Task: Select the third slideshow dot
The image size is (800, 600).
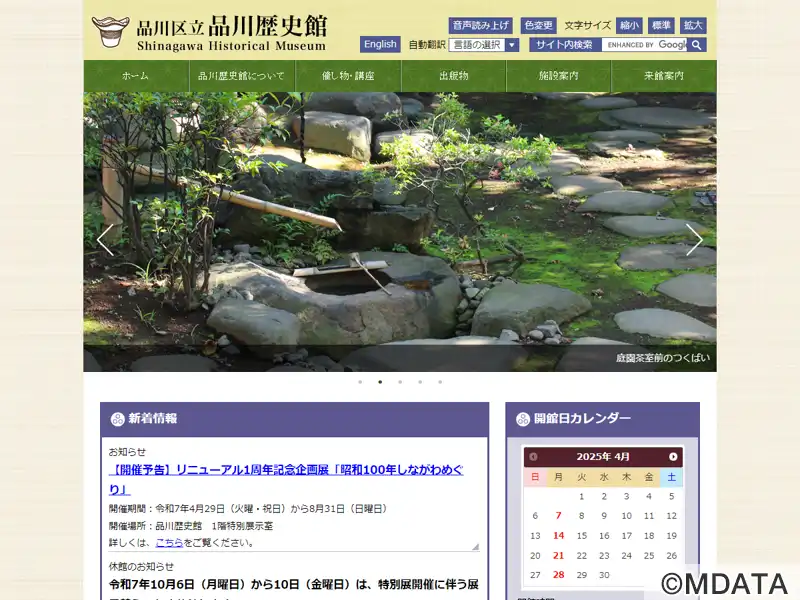Action: pos(400,382)
